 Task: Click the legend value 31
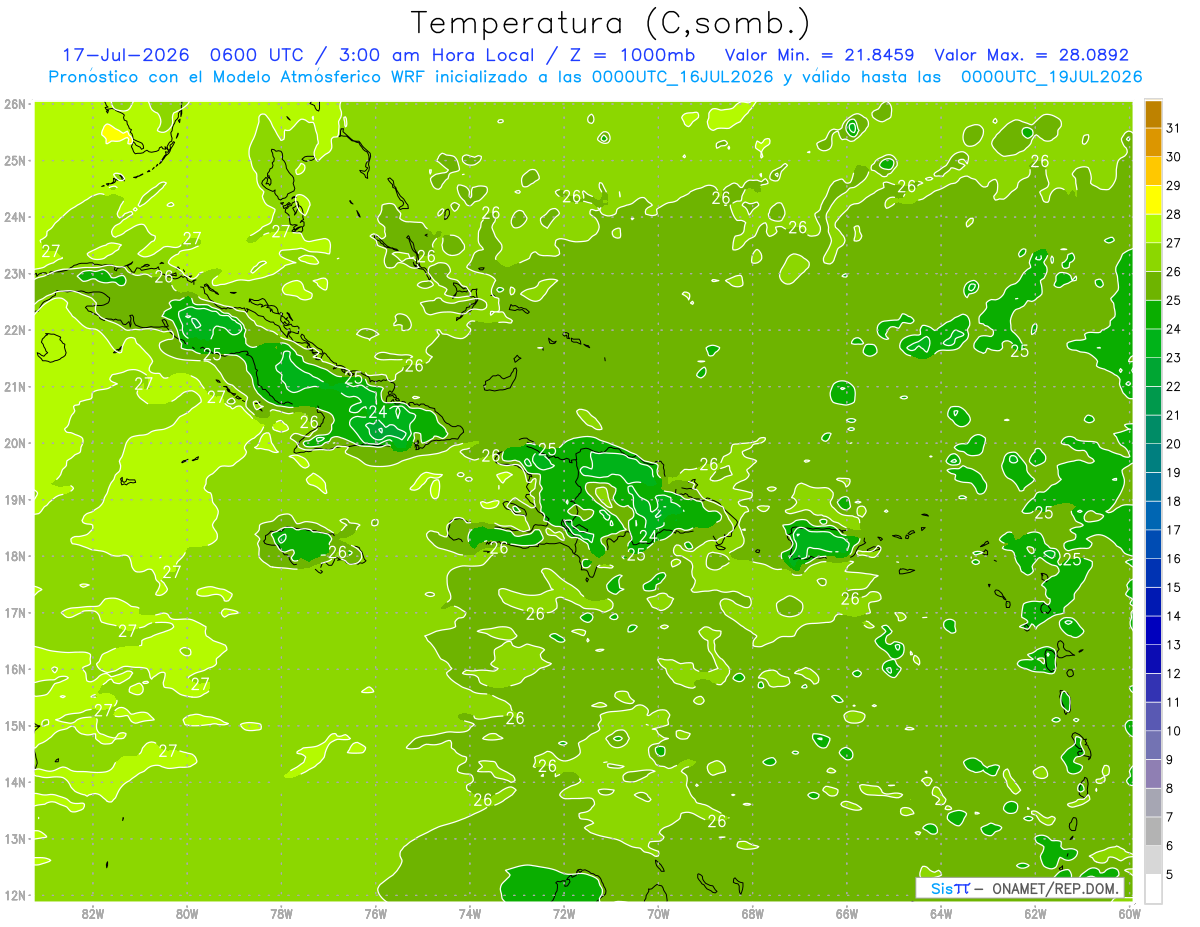point(1174,128)
